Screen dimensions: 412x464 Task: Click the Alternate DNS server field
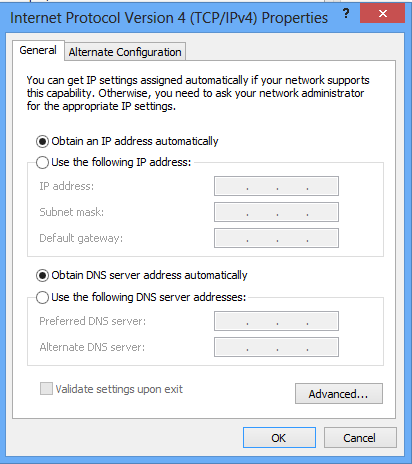pos(276,347)
